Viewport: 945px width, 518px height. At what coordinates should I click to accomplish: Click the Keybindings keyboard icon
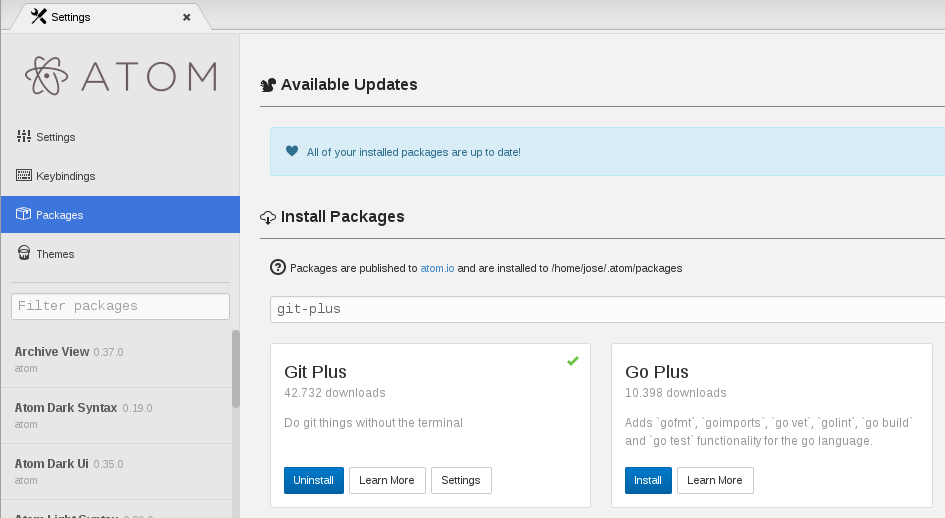pyautogui.click(x=24, y=175)
